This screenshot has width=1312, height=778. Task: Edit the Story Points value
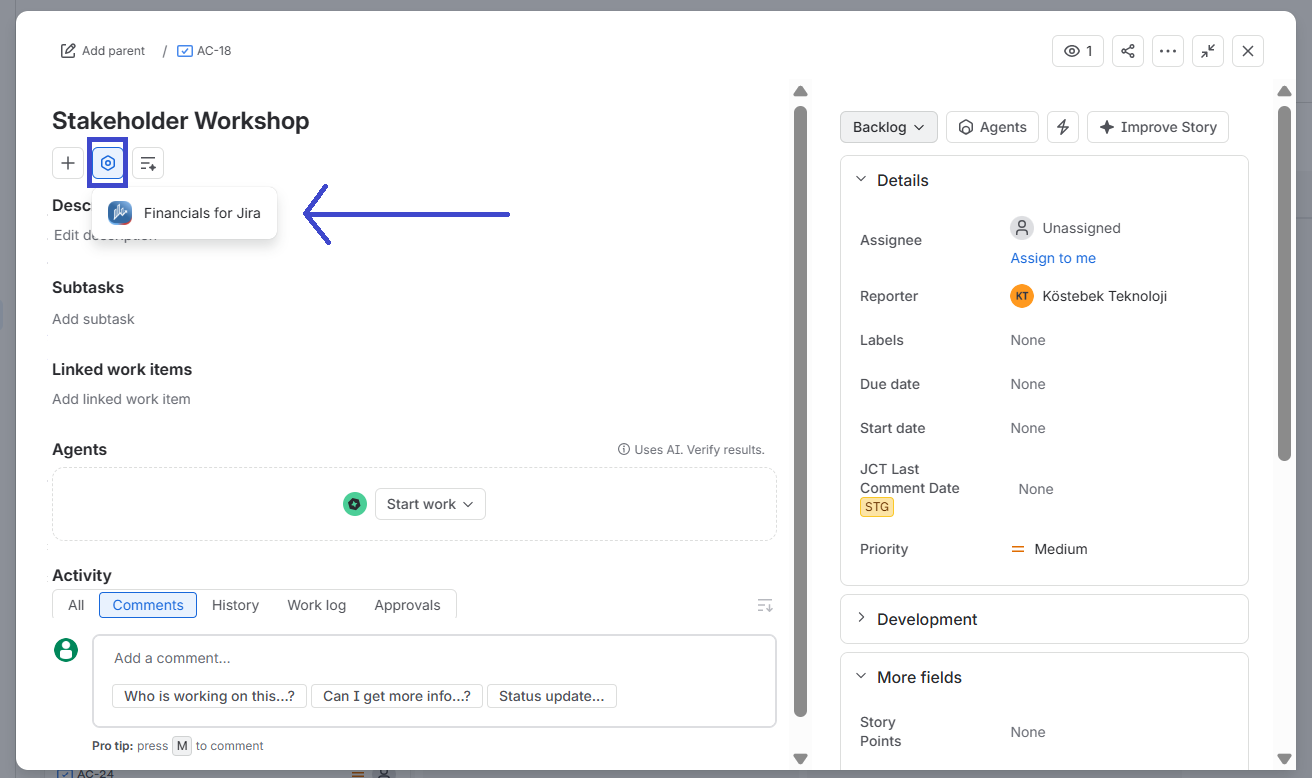pyautogui.click(x=1028, y=732)
